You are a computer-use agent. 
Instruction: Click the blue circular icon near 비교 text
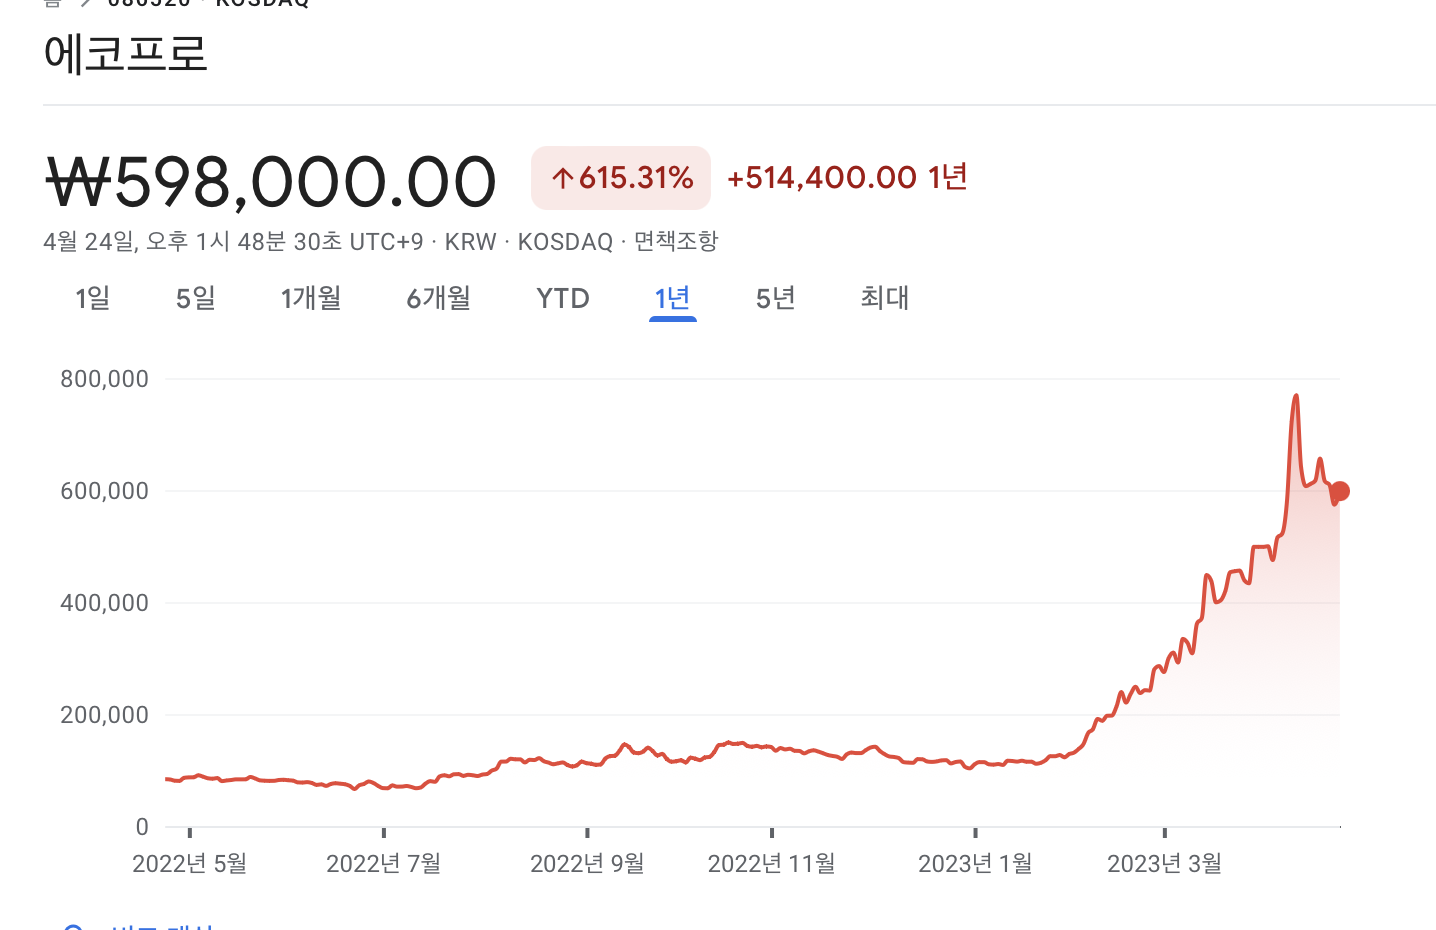click(74, 925)
